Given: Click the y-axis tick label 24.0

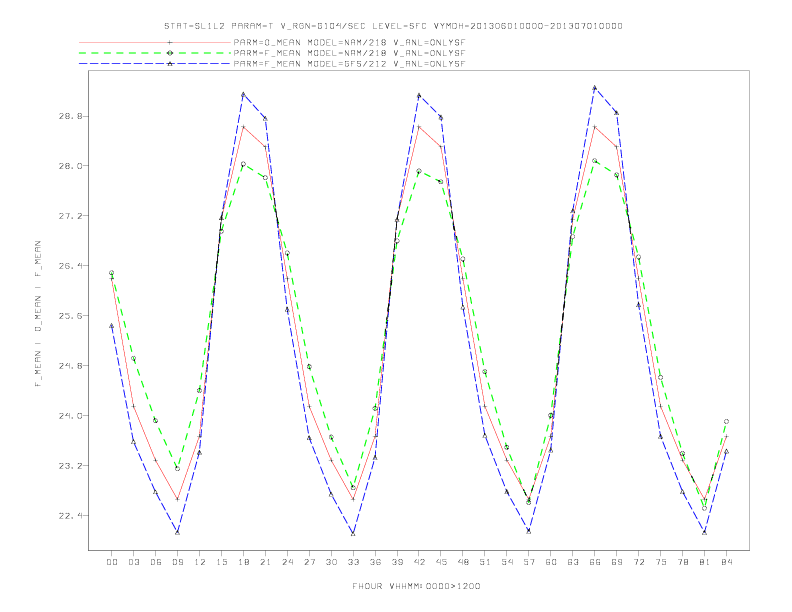Looking at the screenshot, I should tap(69, 416).
